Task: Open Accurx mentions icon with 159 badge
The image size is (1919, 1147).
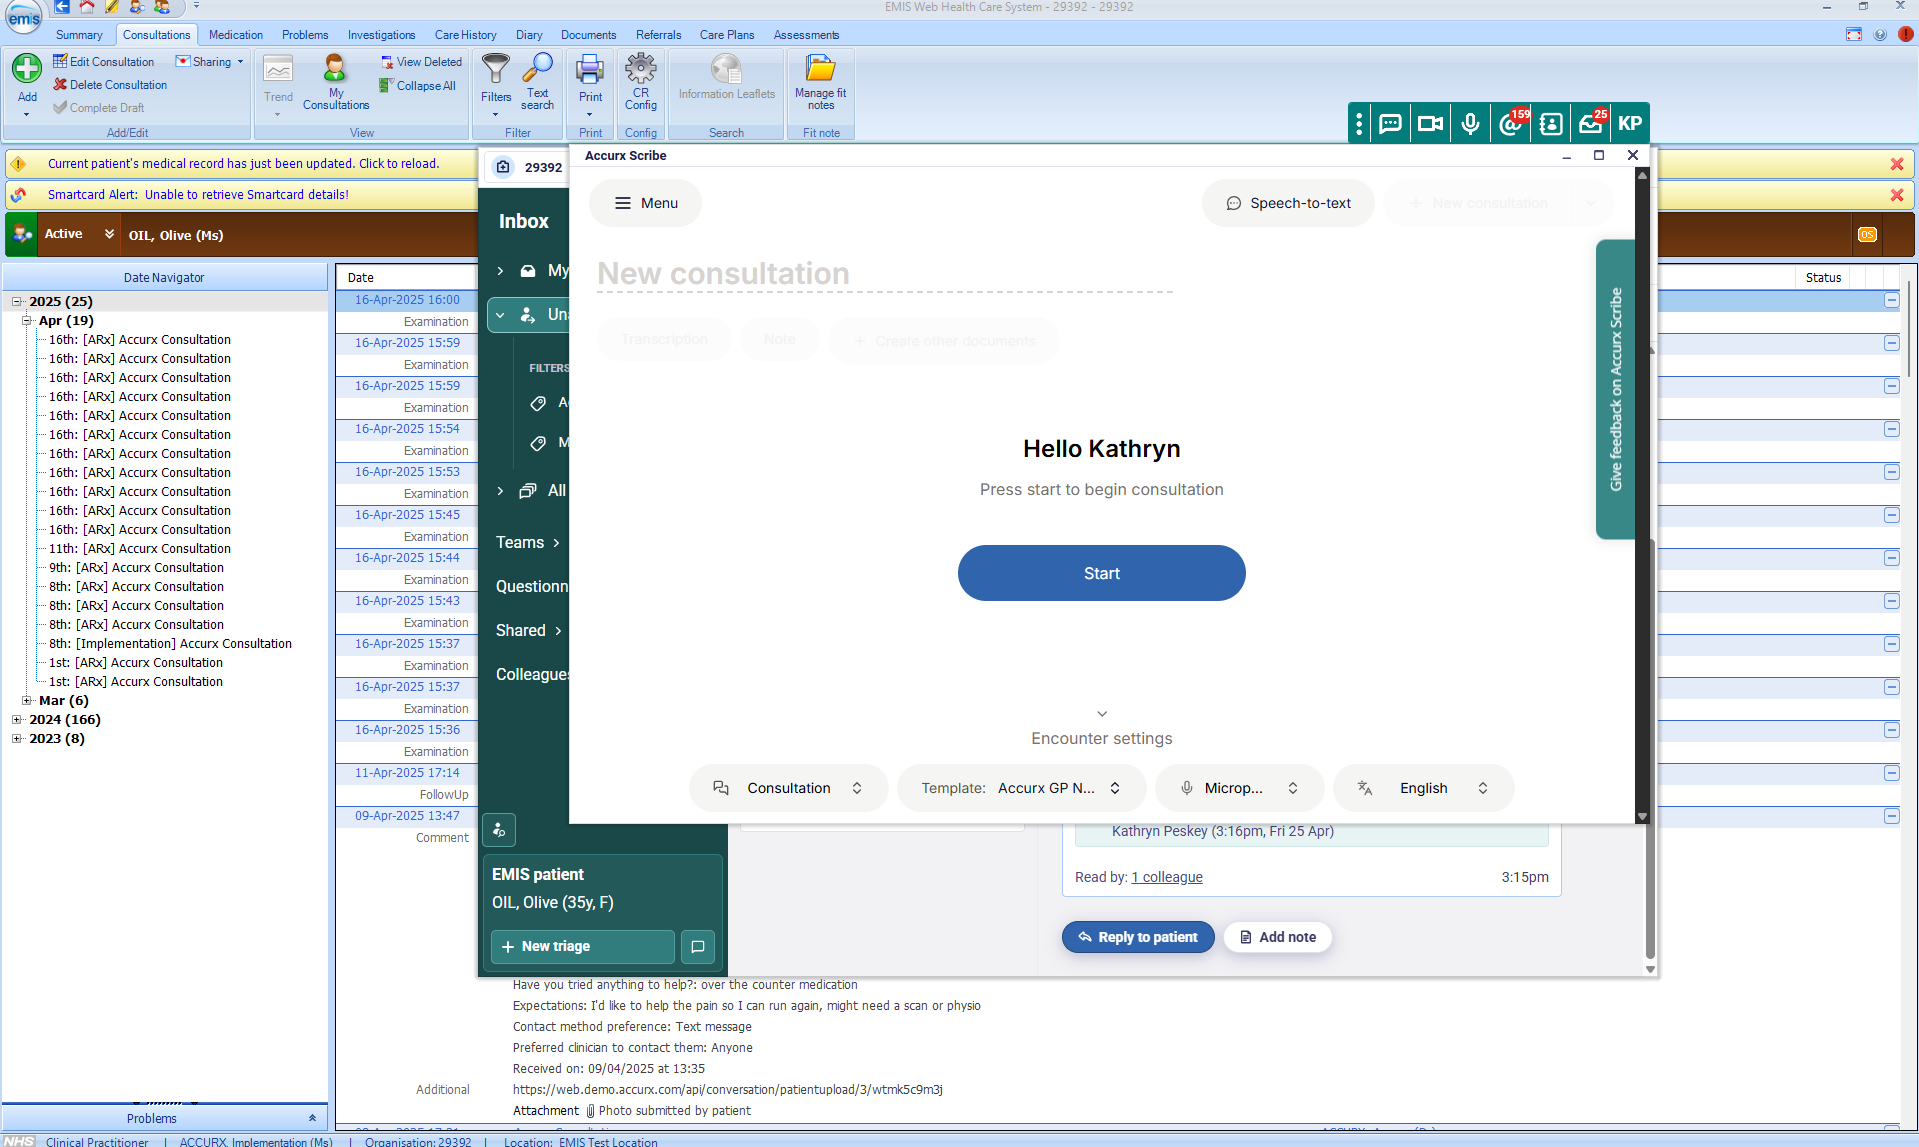Action: pyautogui.click(x=1511, y=124)
